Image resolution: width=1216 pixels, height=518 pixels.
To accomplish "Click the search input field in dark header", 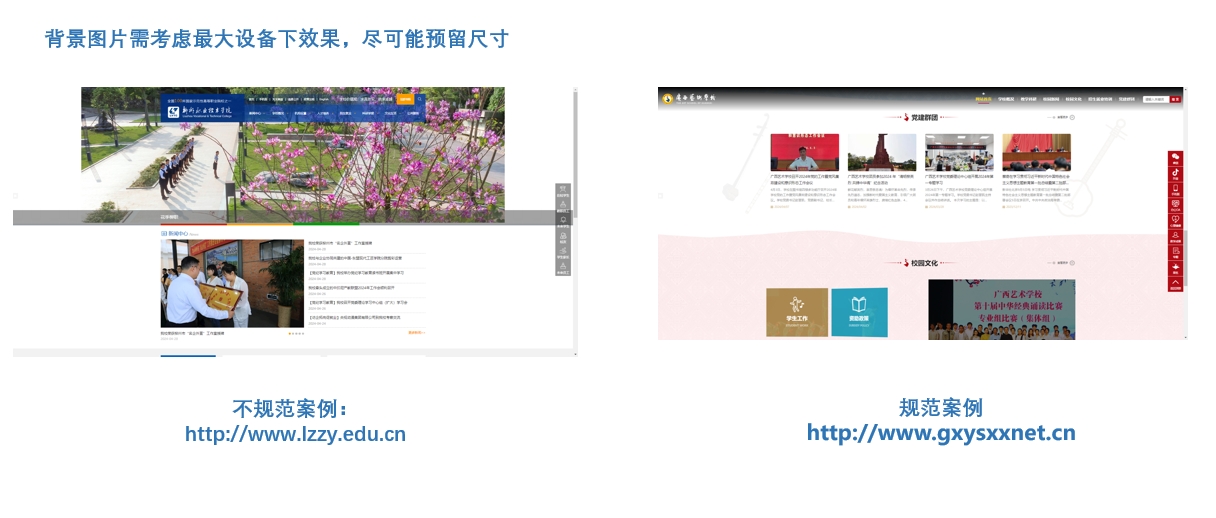I will 1155,99.
